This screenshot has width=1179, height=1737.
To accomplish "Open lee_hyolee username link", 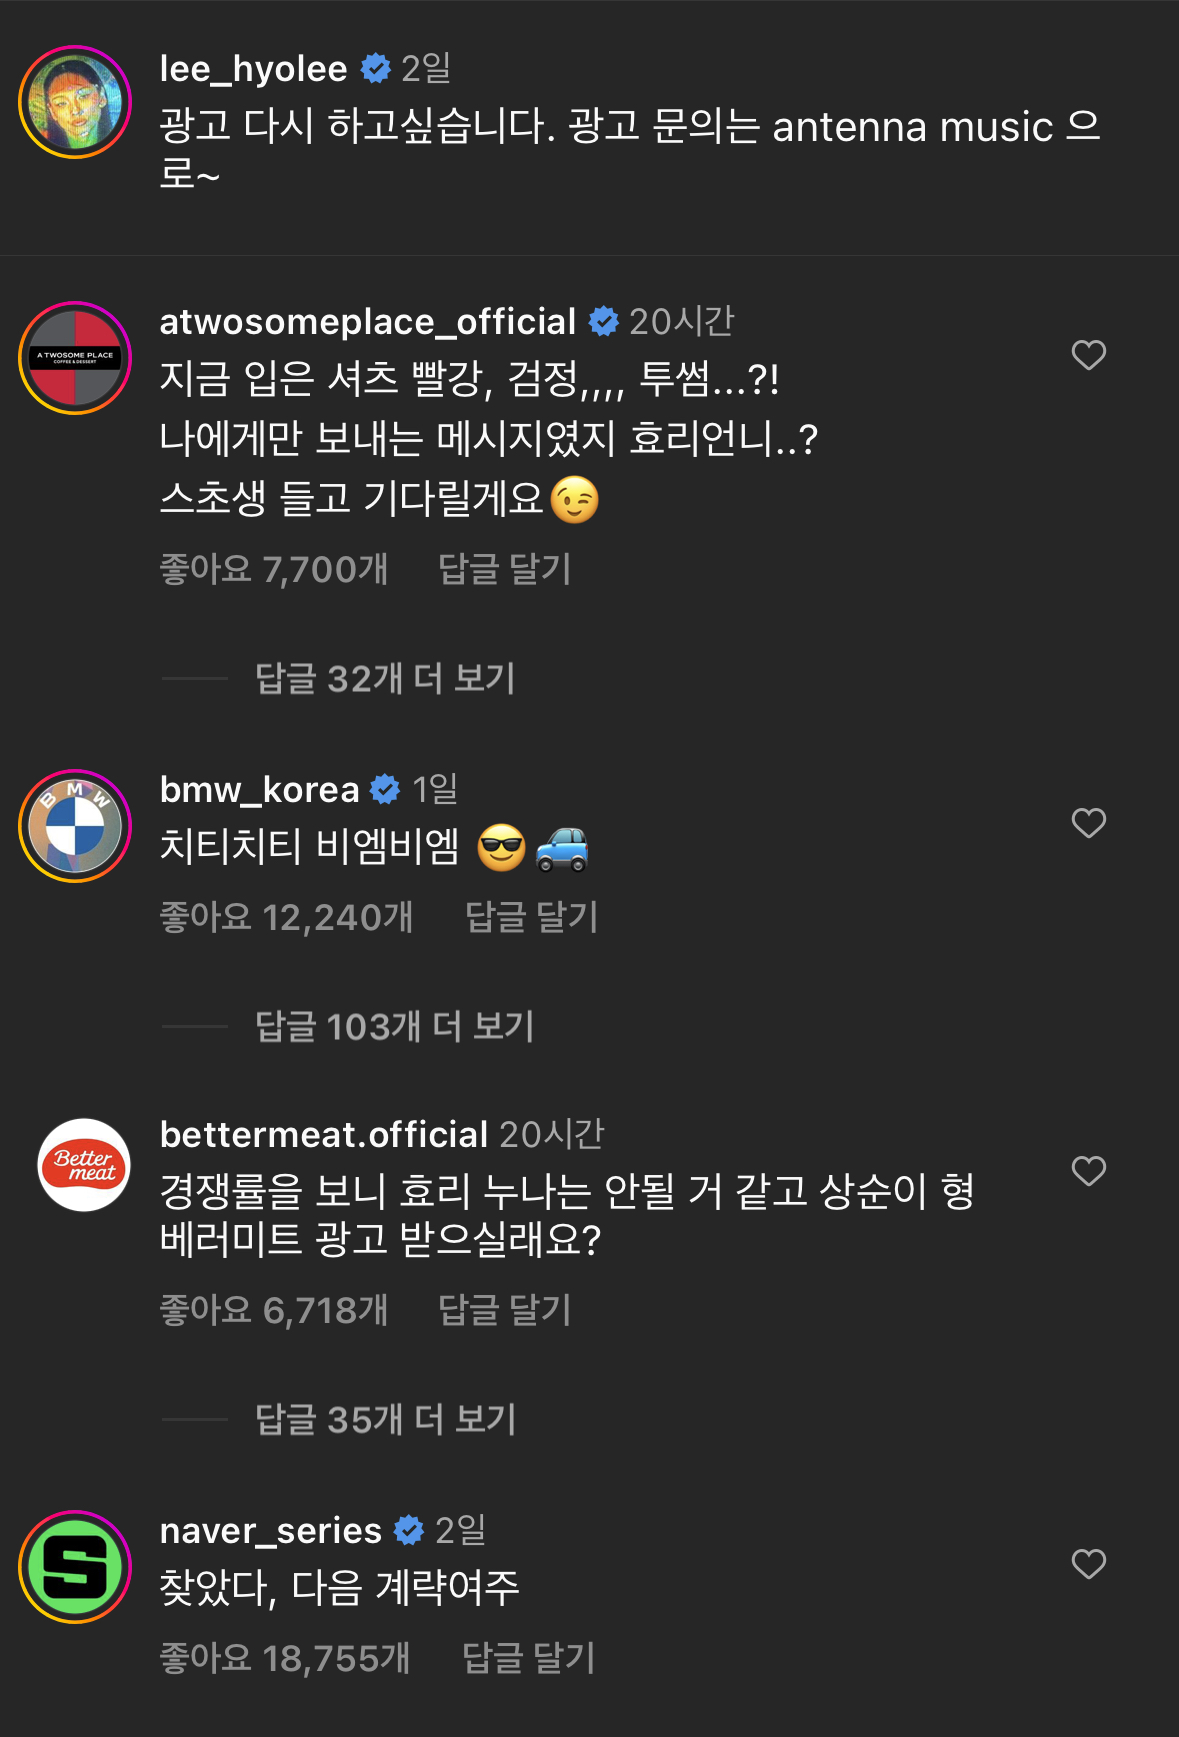I will [x=253, y=68].
